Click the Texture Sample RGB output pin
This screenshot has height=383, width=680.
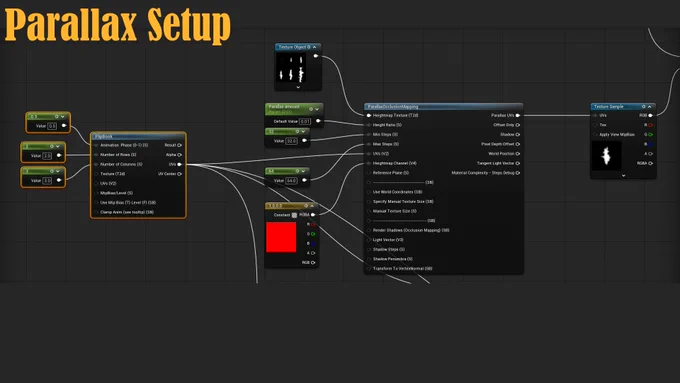tap(651, 115)
